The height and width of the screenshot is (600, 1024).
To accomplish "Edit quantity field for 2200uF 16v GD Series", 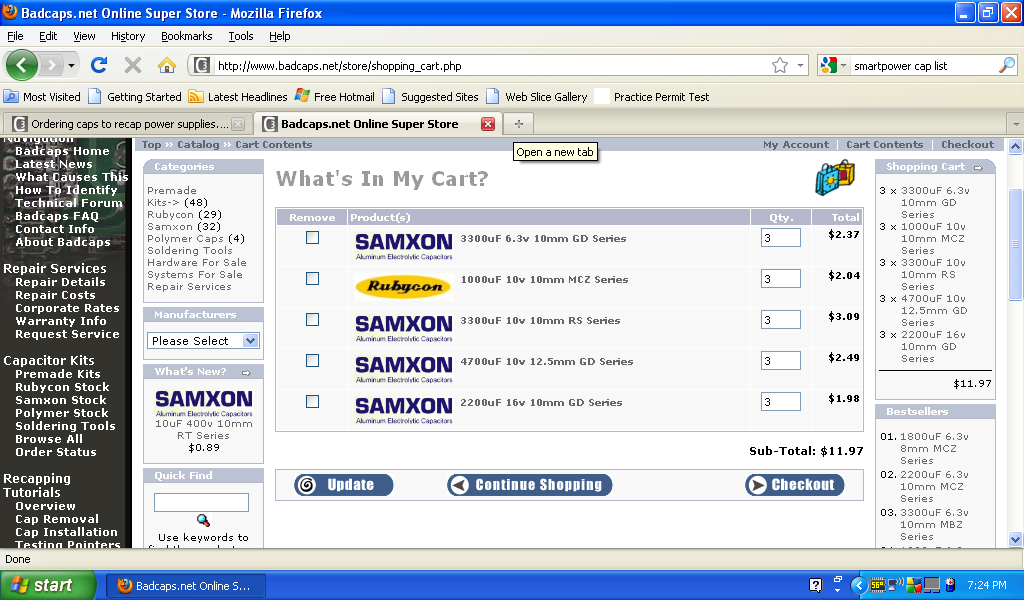I will coord(780,402).
